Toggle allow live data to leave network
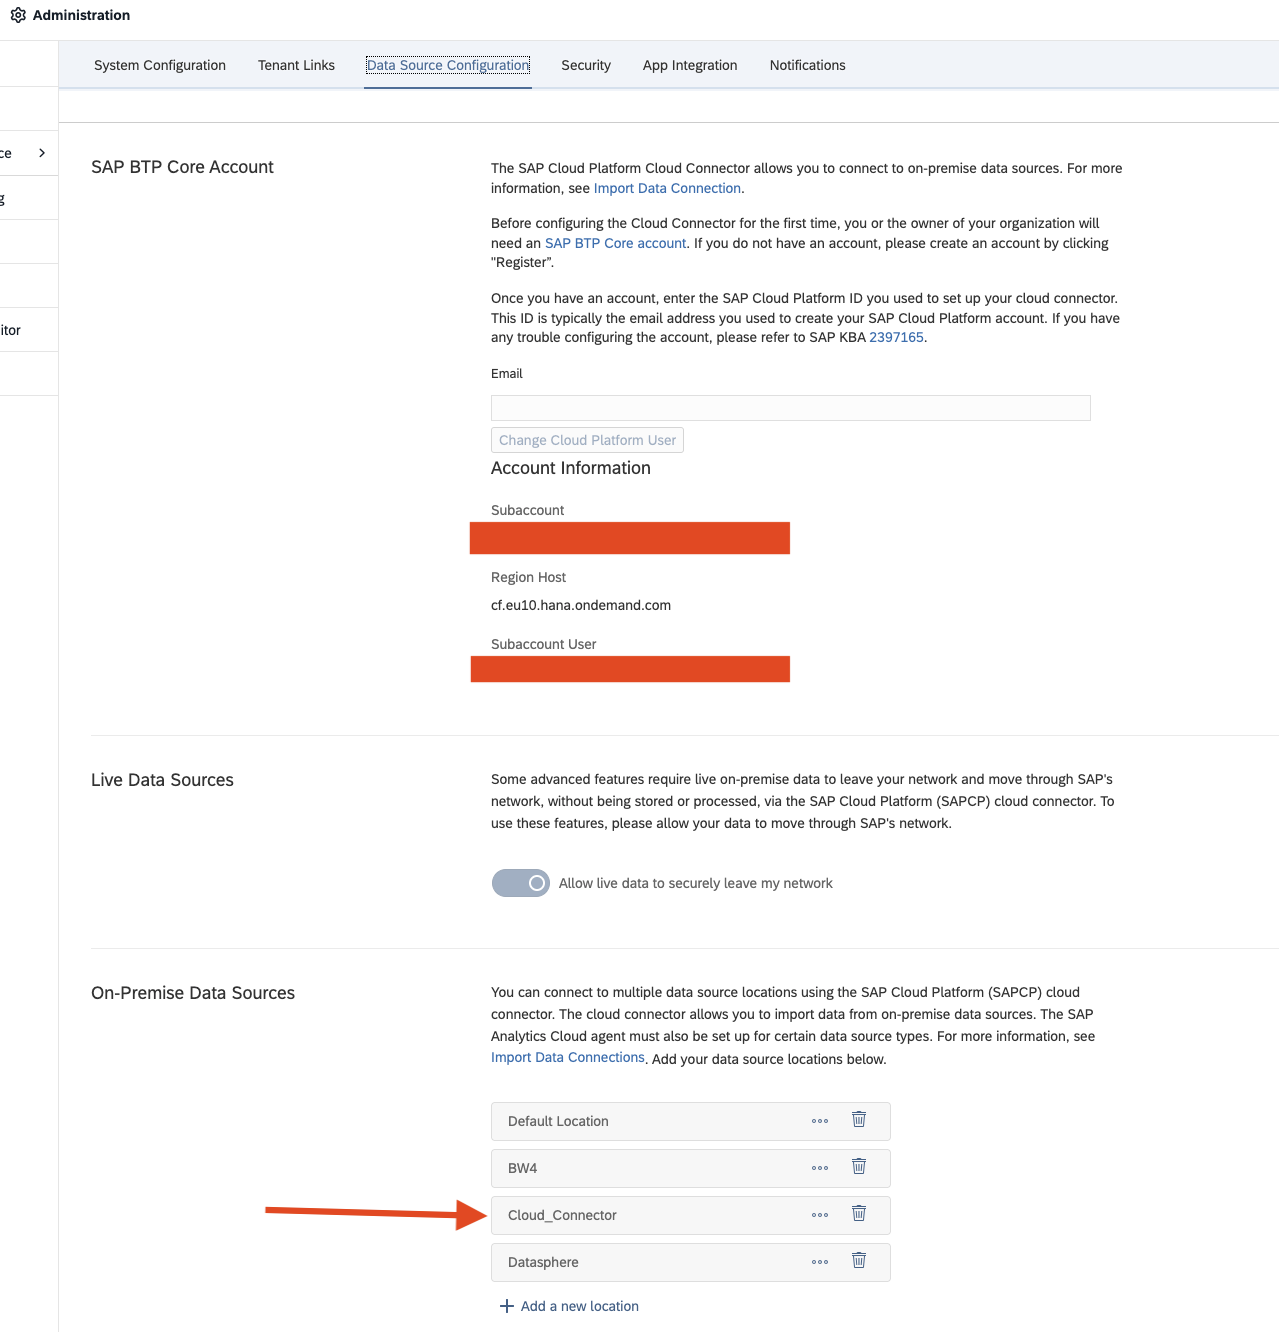The height and width of the screenshot is (1332, 1279). tap(520, 883)
